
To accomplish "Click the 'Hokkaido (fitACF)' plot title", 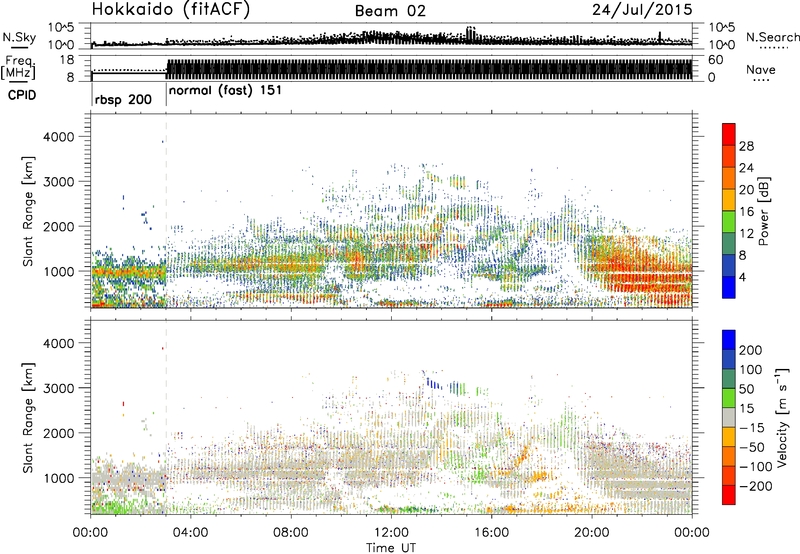I will pos(171,10).
